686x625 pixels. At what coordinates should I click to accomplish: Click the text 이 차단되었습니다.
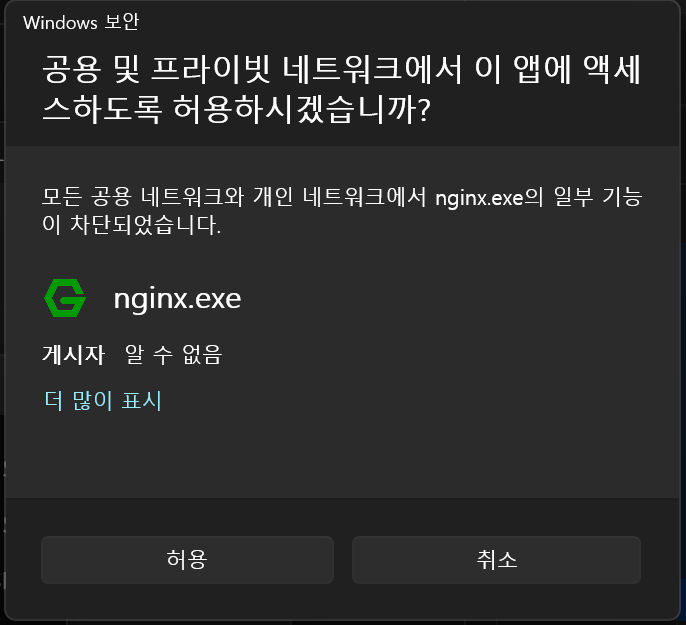pyautogui.click(x=131, y=225)
